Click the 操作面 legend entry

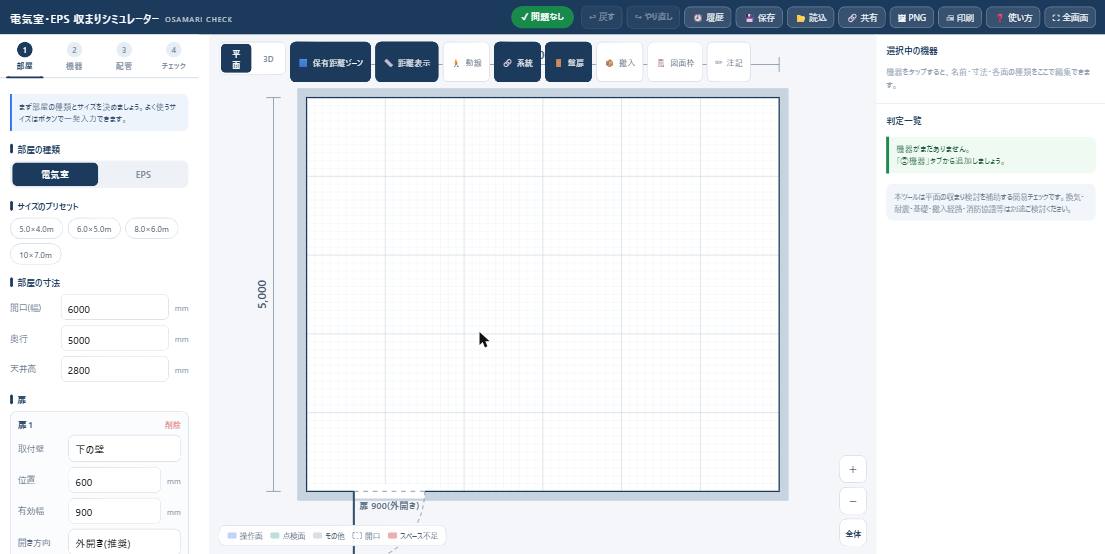(245, 536)
